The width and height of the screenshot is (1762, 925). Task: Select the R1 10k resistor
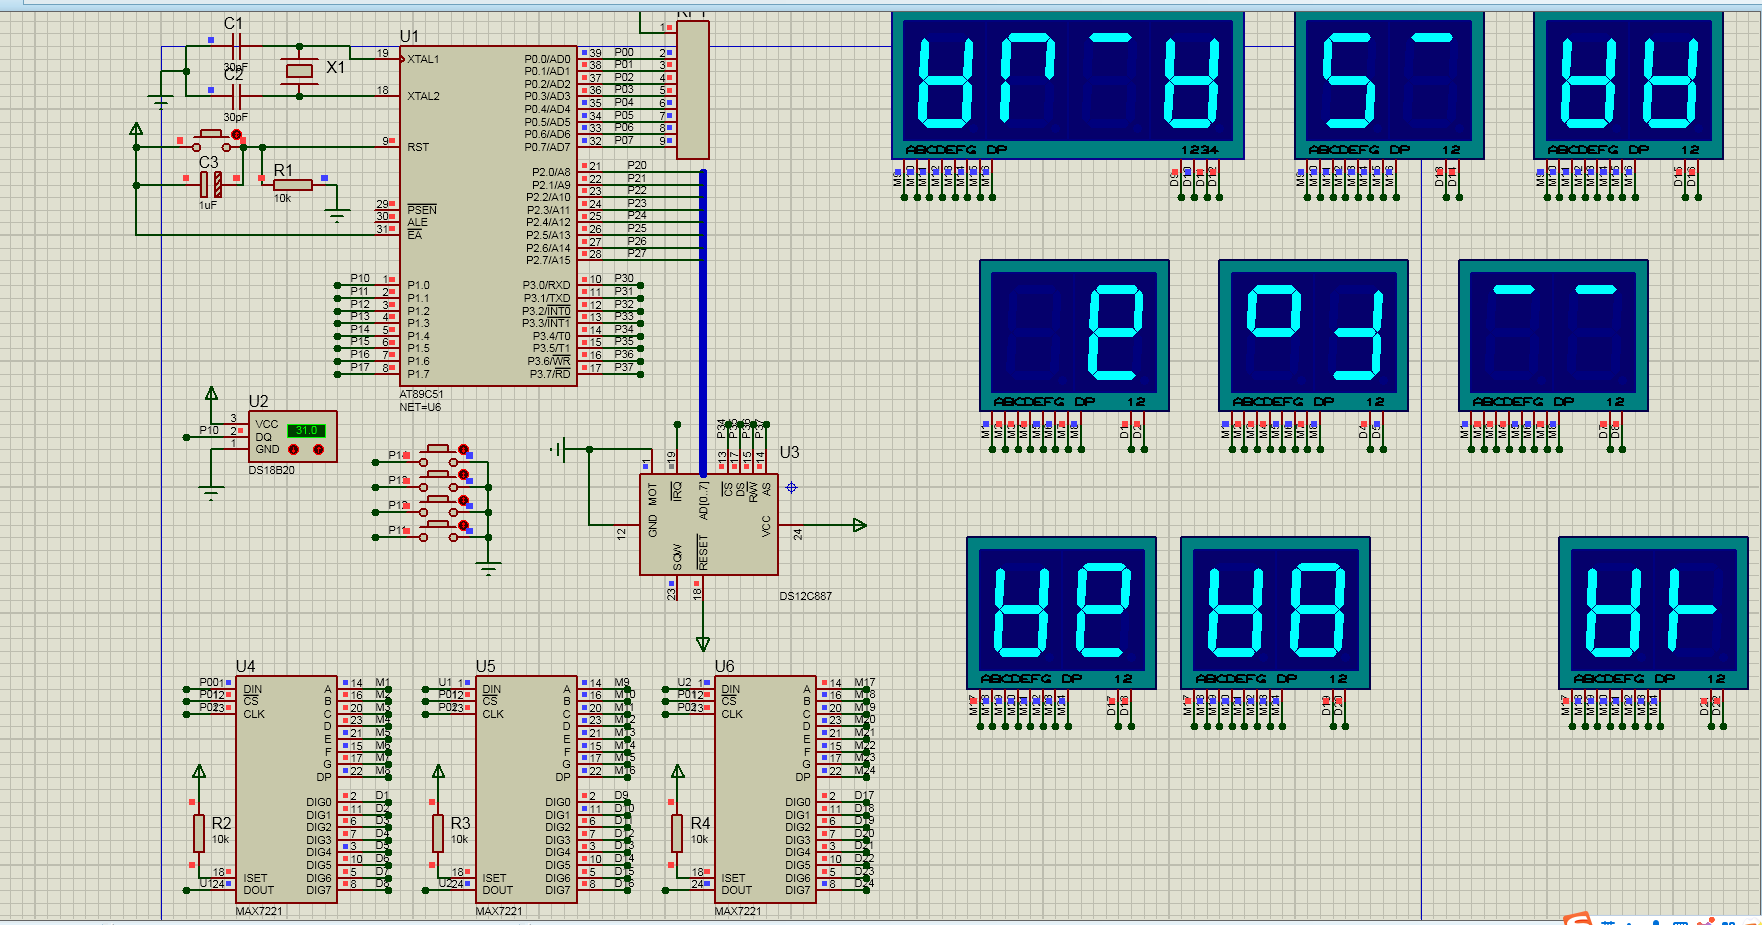point(293,185)
